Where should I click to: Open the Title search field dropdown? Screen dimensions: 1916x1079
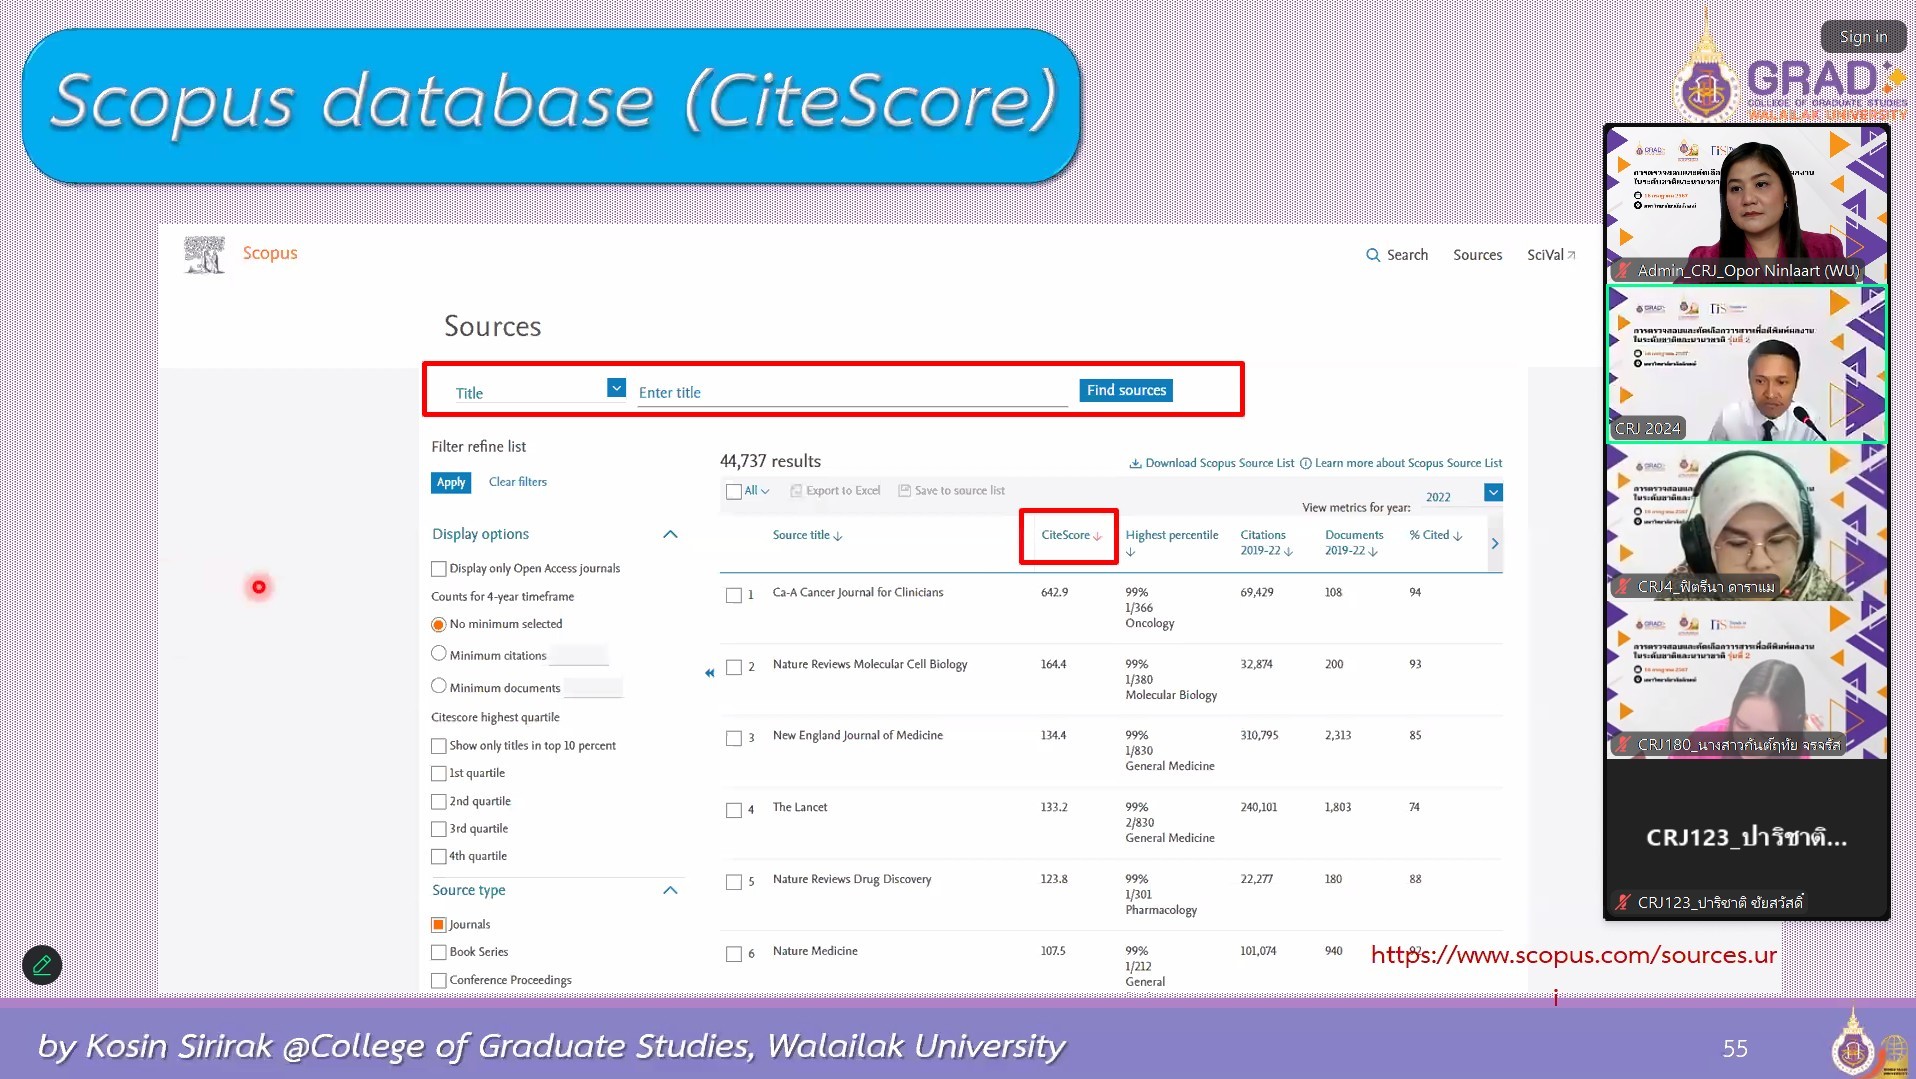pyautogui.click(x=616, y=388)
